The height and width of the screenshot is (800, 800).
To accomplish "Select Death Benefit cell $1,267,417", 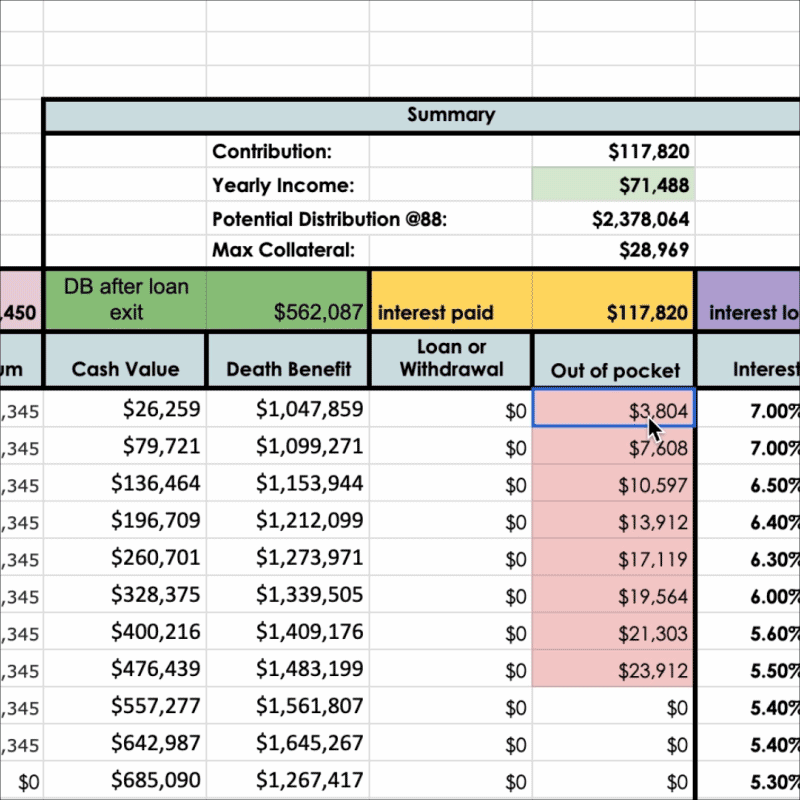I will (288, 781).
